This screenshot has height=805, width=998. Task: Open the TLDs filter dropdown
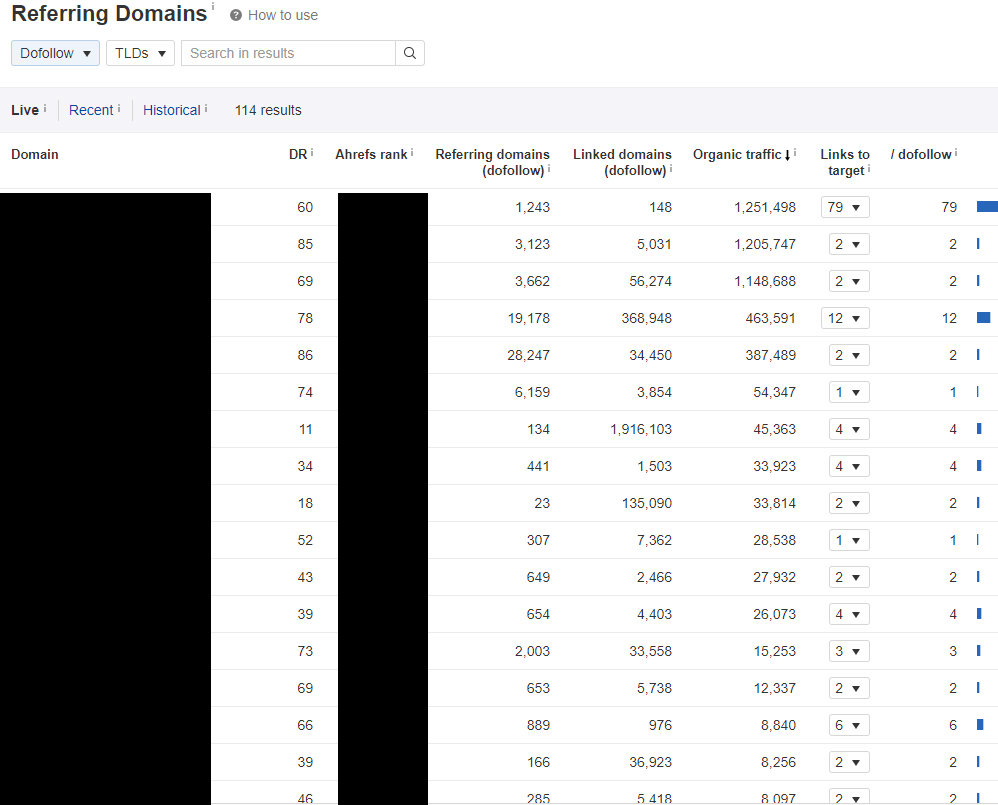click(140, 53)
